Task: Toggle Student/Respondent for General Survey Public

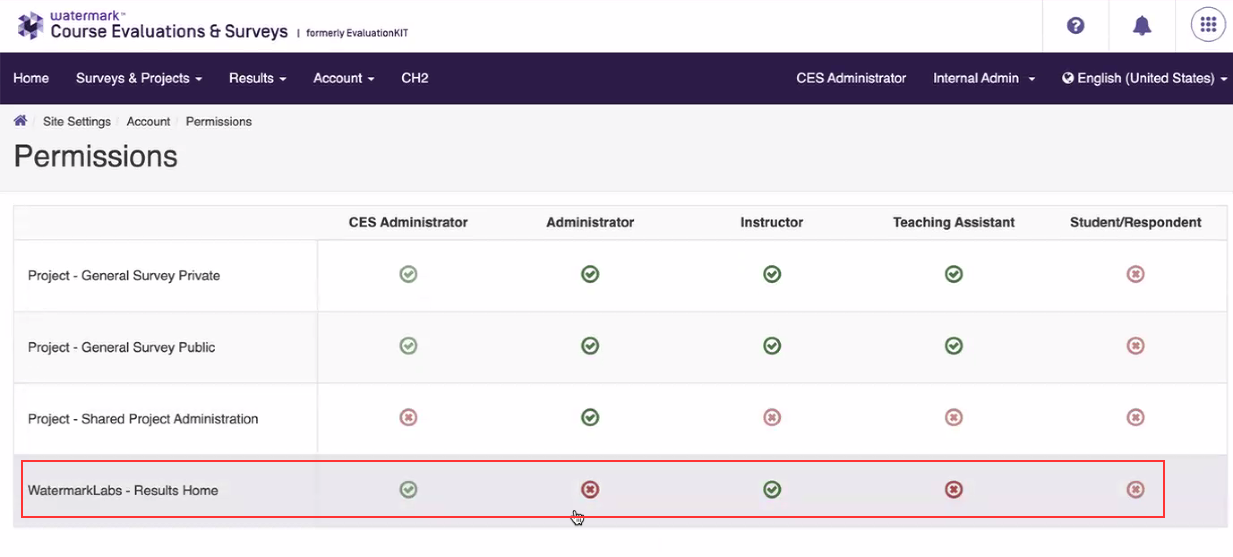Action: pos(1135,346)
